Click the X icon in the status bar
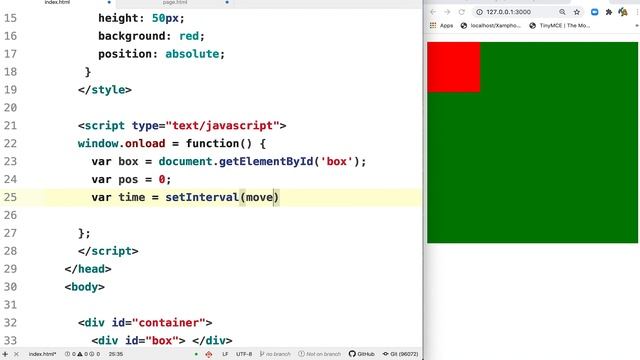640x360 pixels. tap(16, 354)
